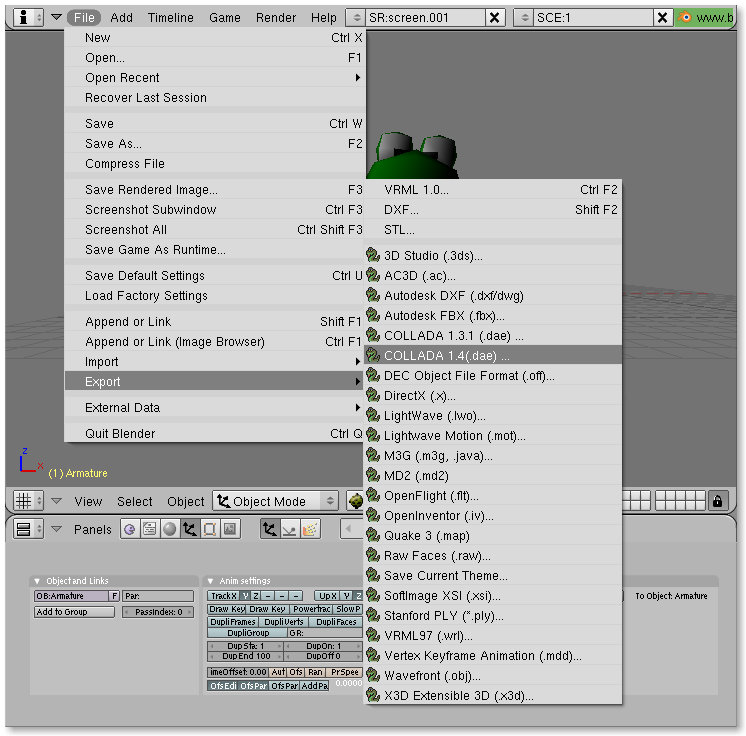Image resolution: width=746 pixels, height=736 pixels.
Task: Click the DirectX (.x) export script icon
Action: 373,395
